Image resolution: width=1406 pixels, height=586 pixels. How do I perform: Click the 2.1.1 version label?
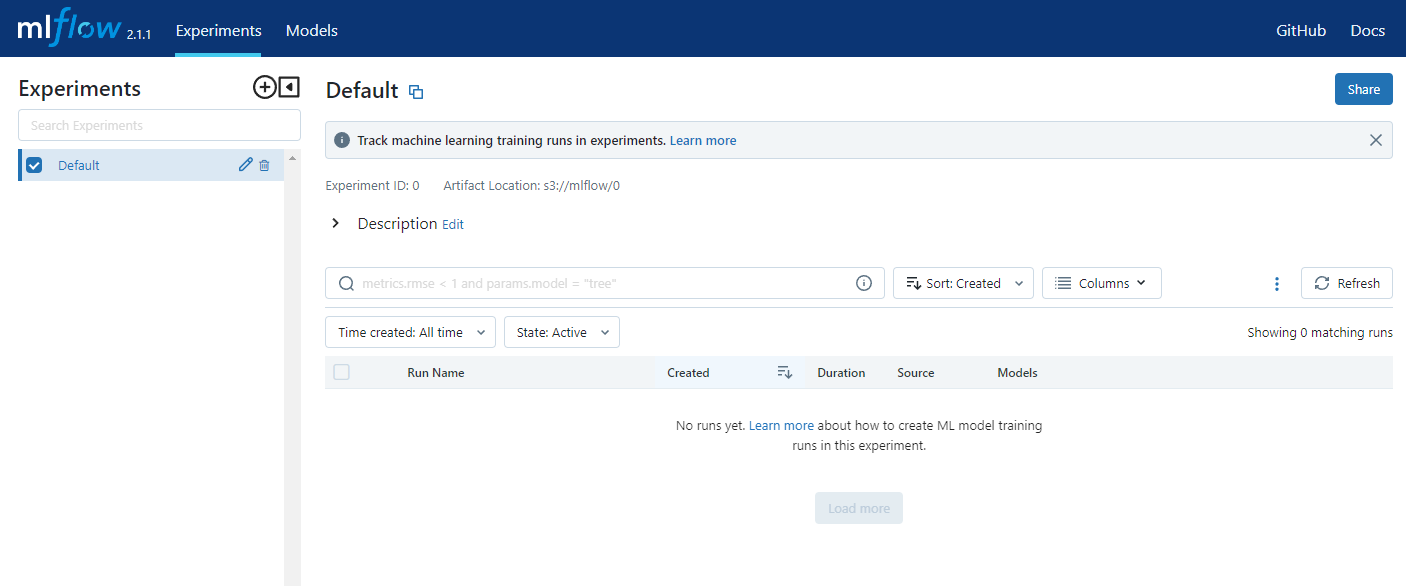point(139,35)
